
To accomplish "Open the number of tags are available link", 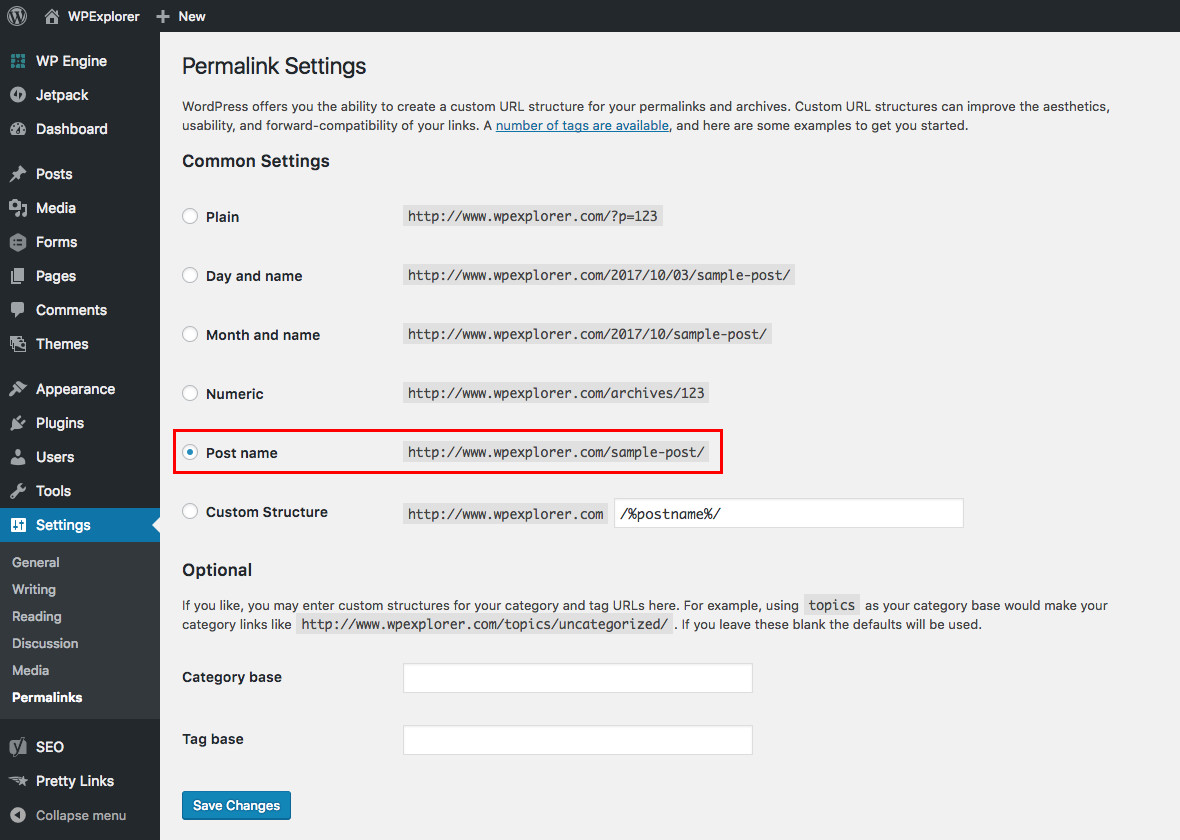I will click(x=582, y=125).
